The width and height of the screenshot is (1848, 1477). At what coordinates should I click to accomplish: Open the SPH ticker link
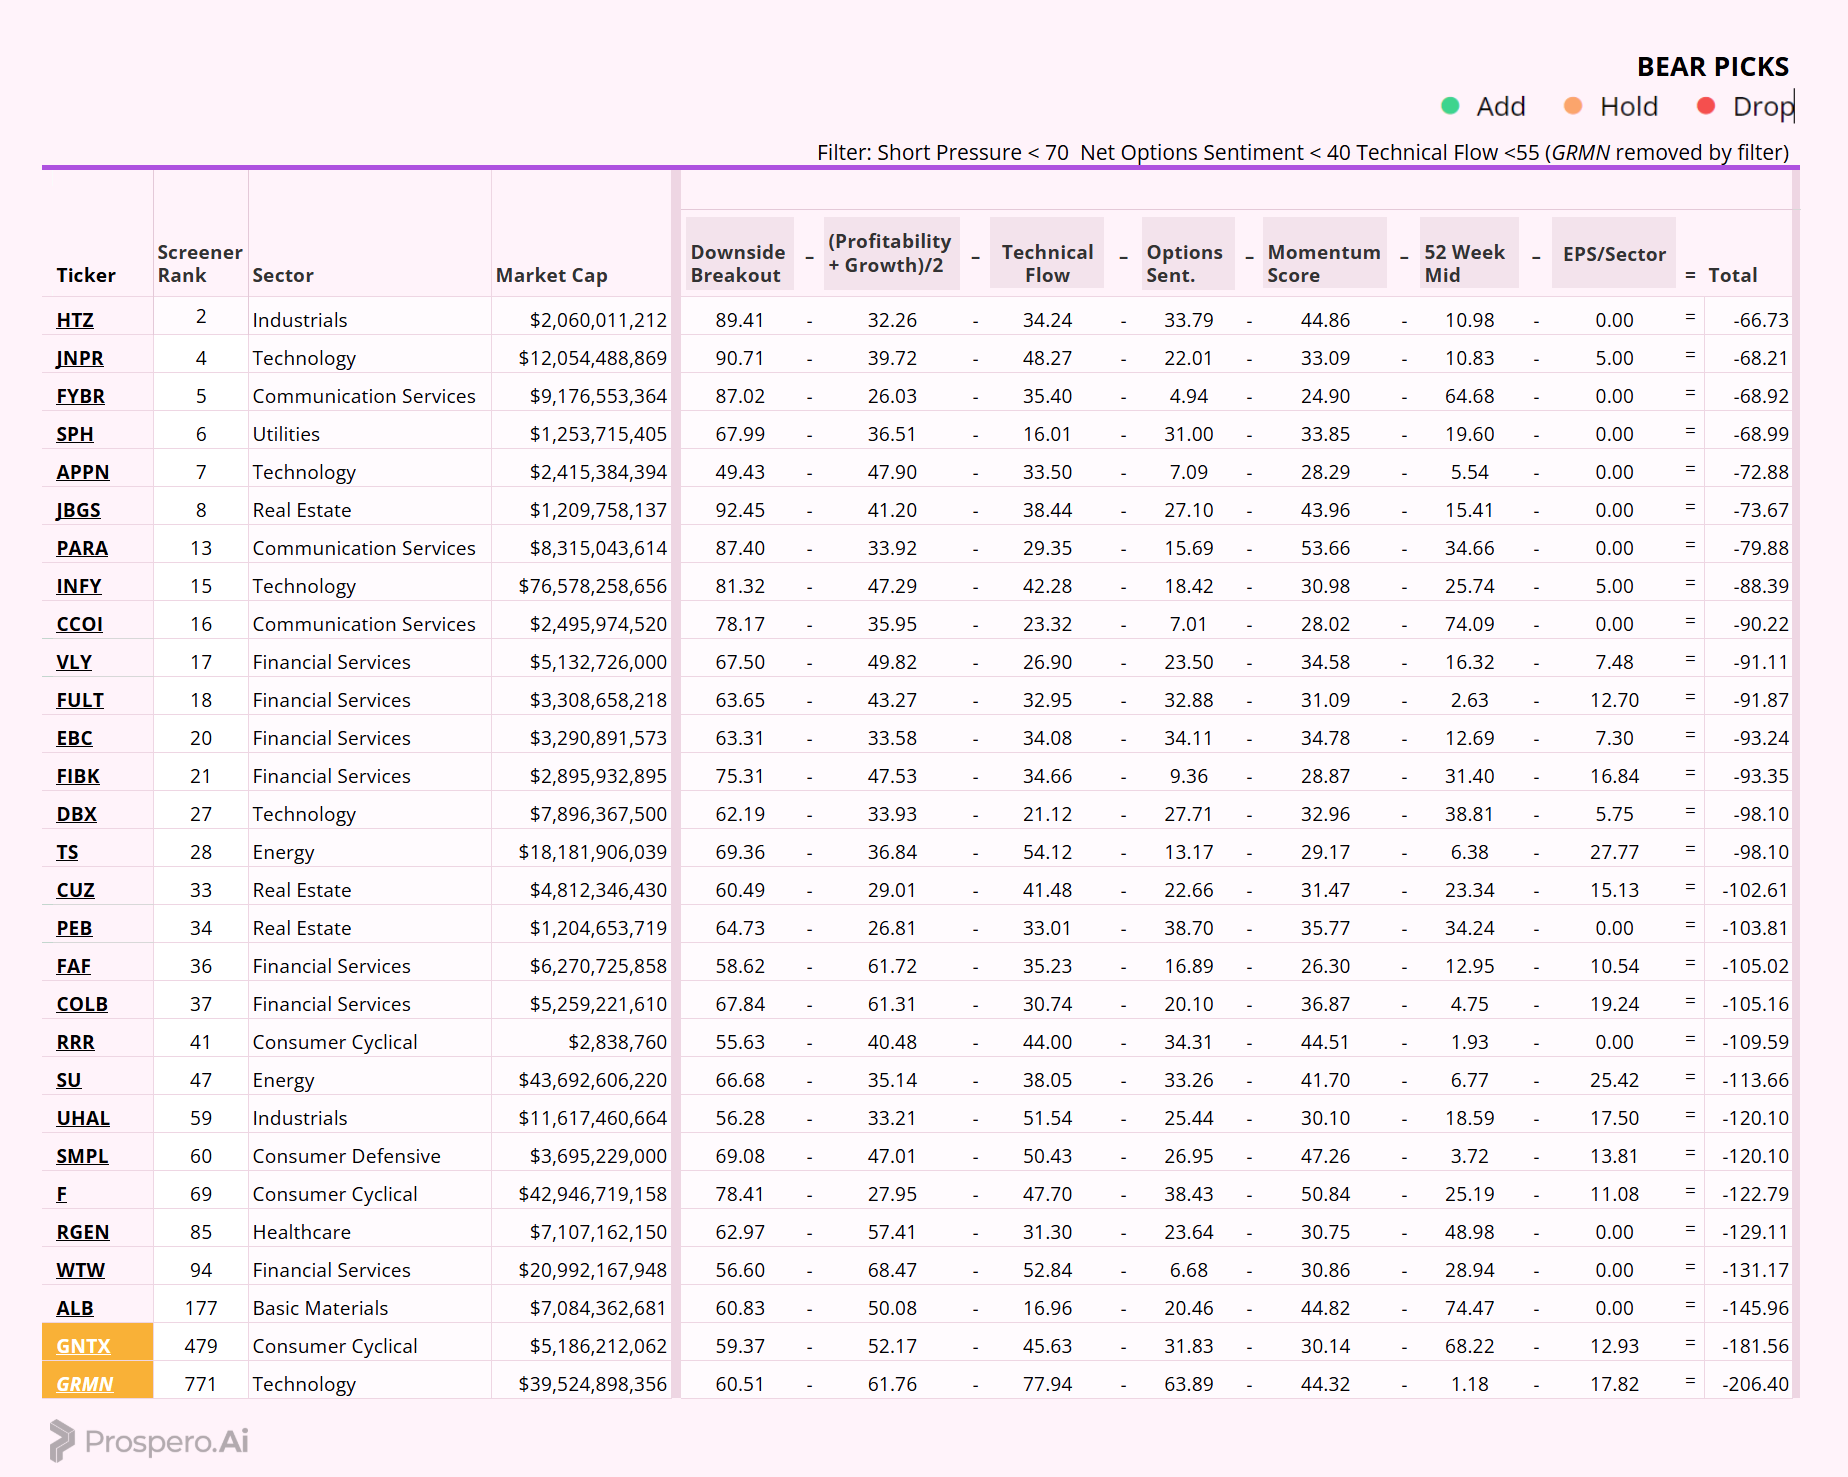[x=75, y=434]
